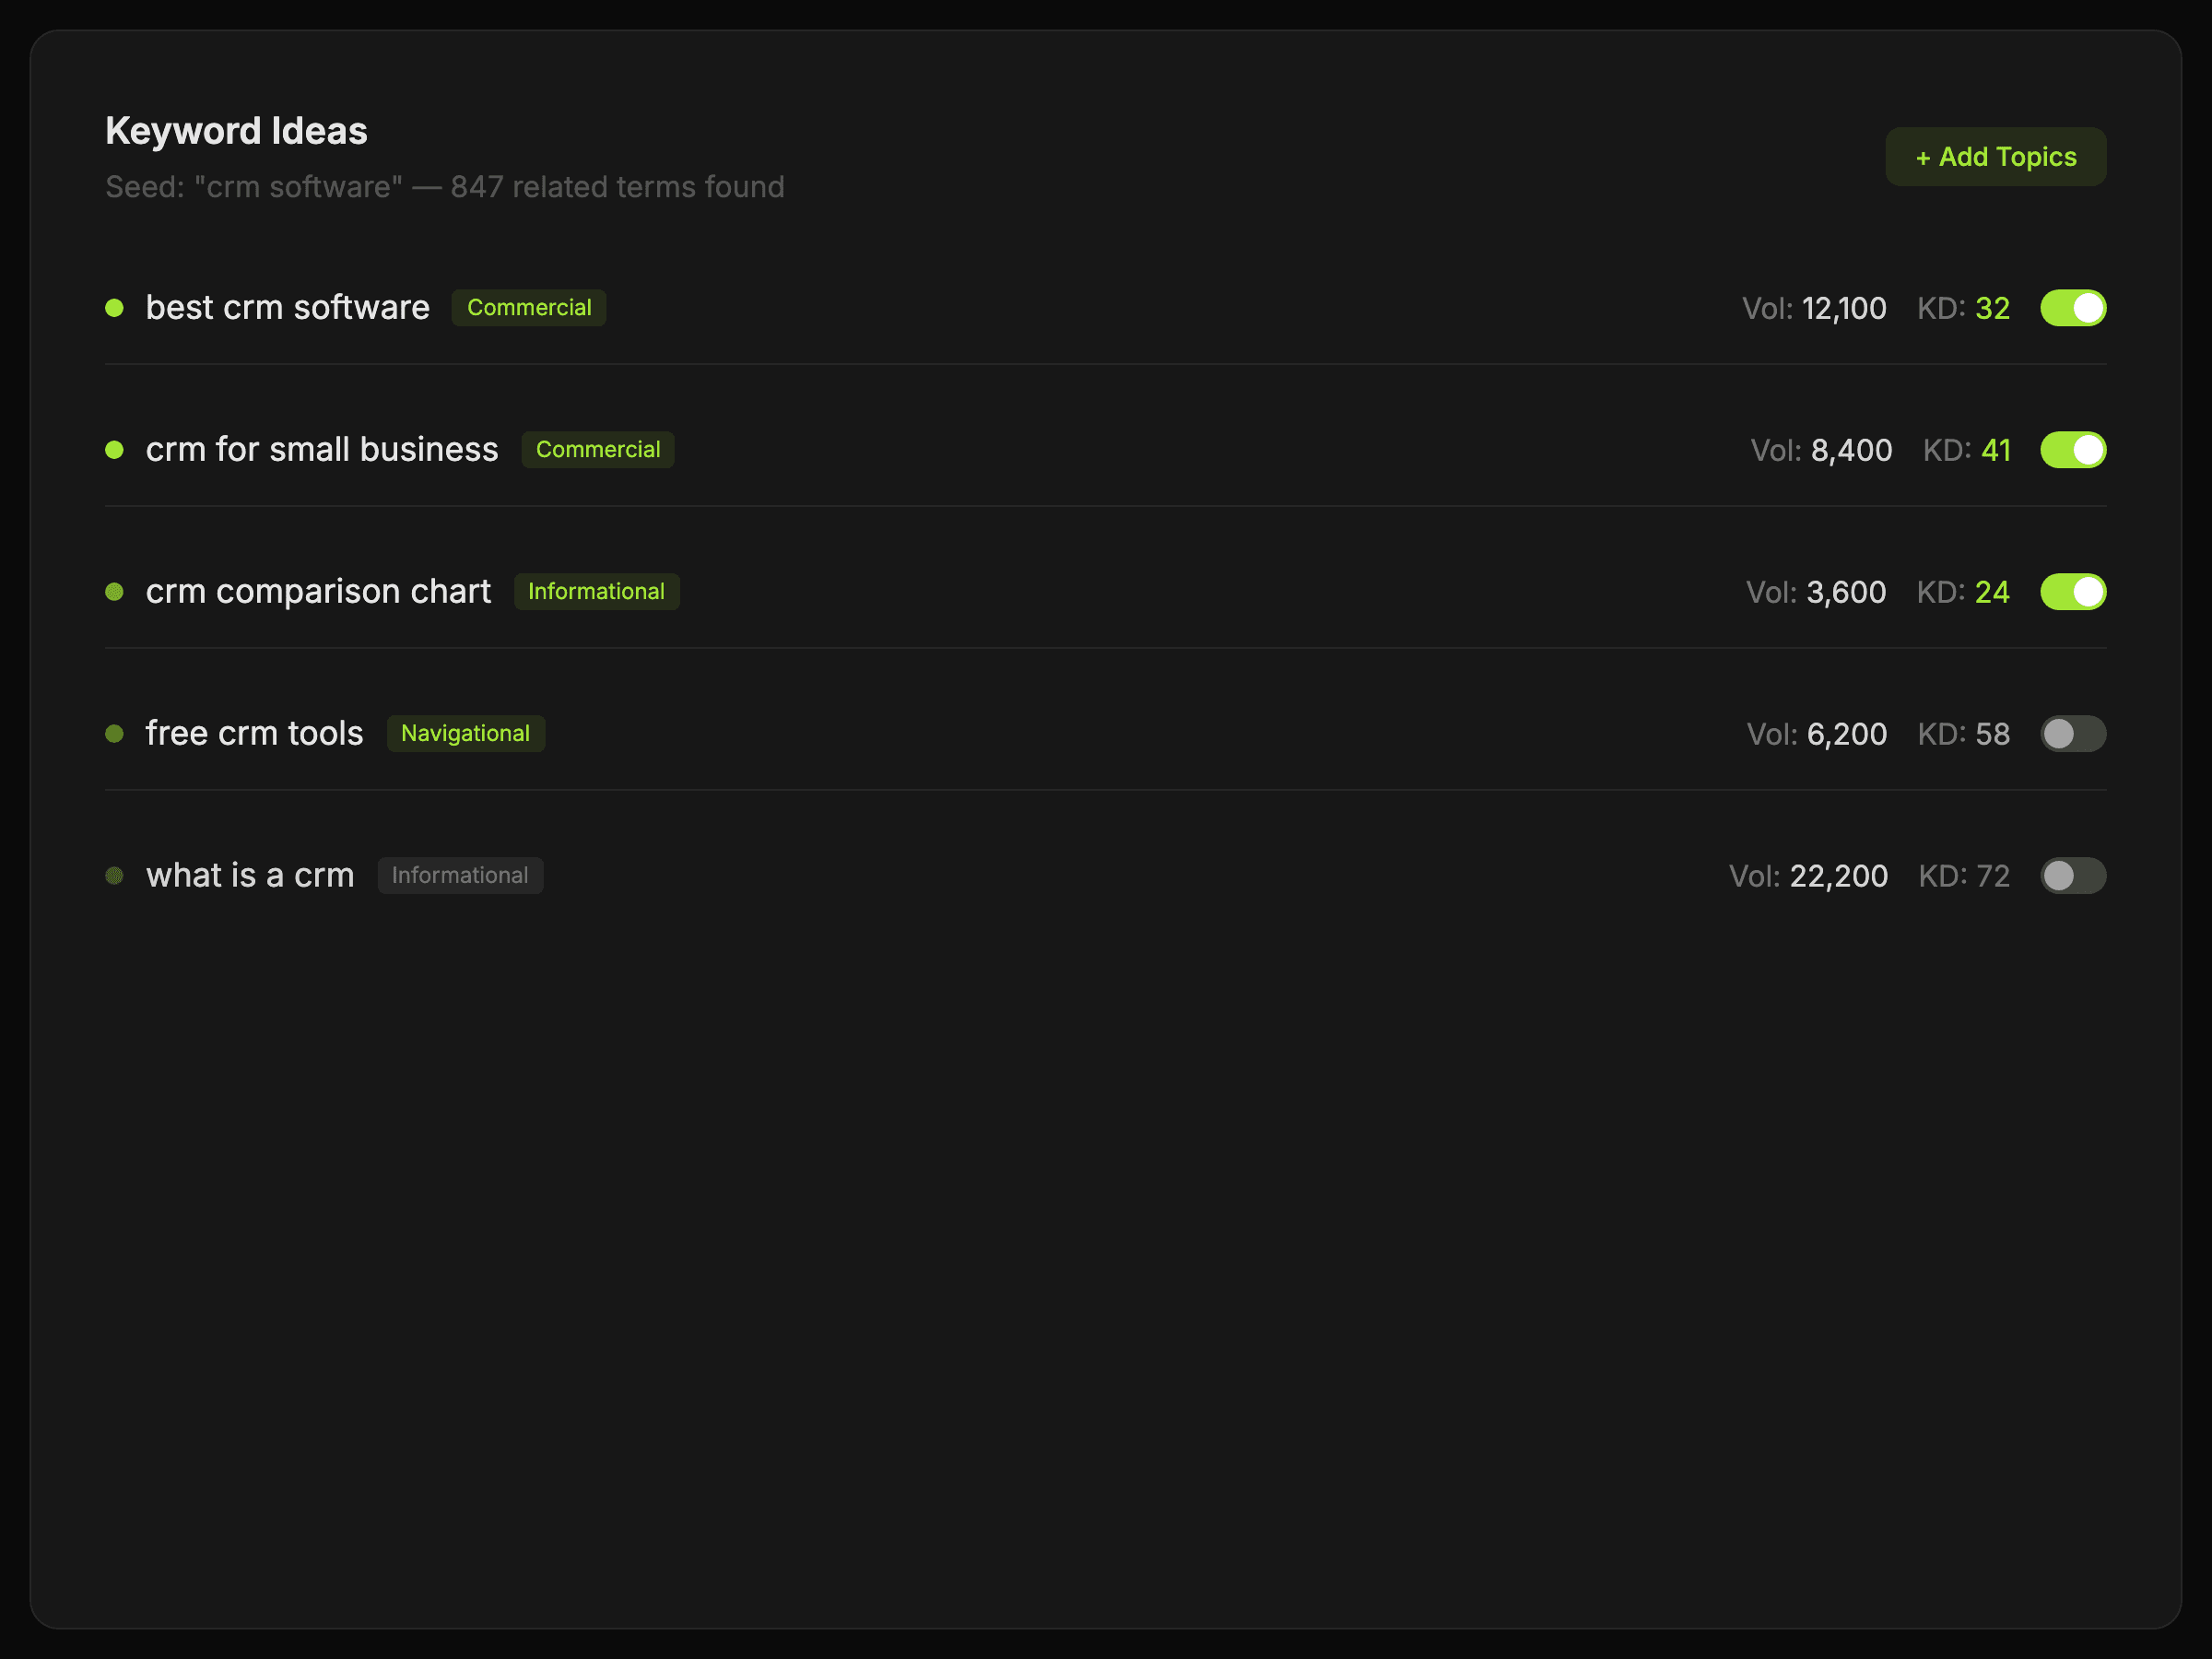Click status dot beside crm comparison chart

tap(115, 592)
